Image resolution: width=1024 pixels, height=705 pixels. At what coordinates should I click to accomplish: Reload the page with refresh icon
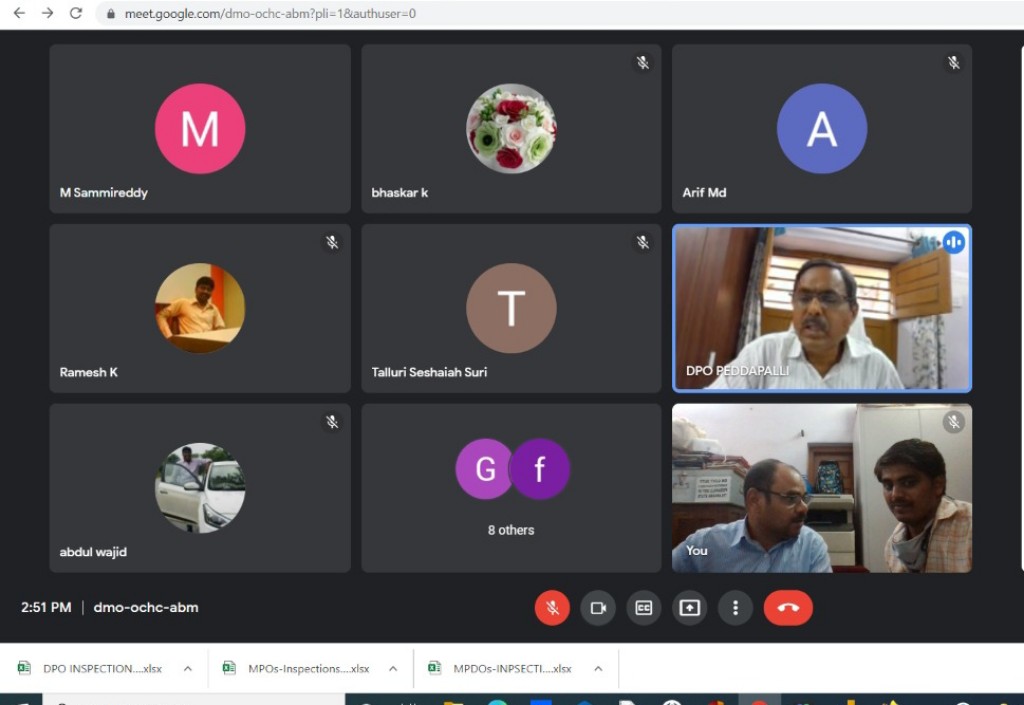tap(76, 14)
